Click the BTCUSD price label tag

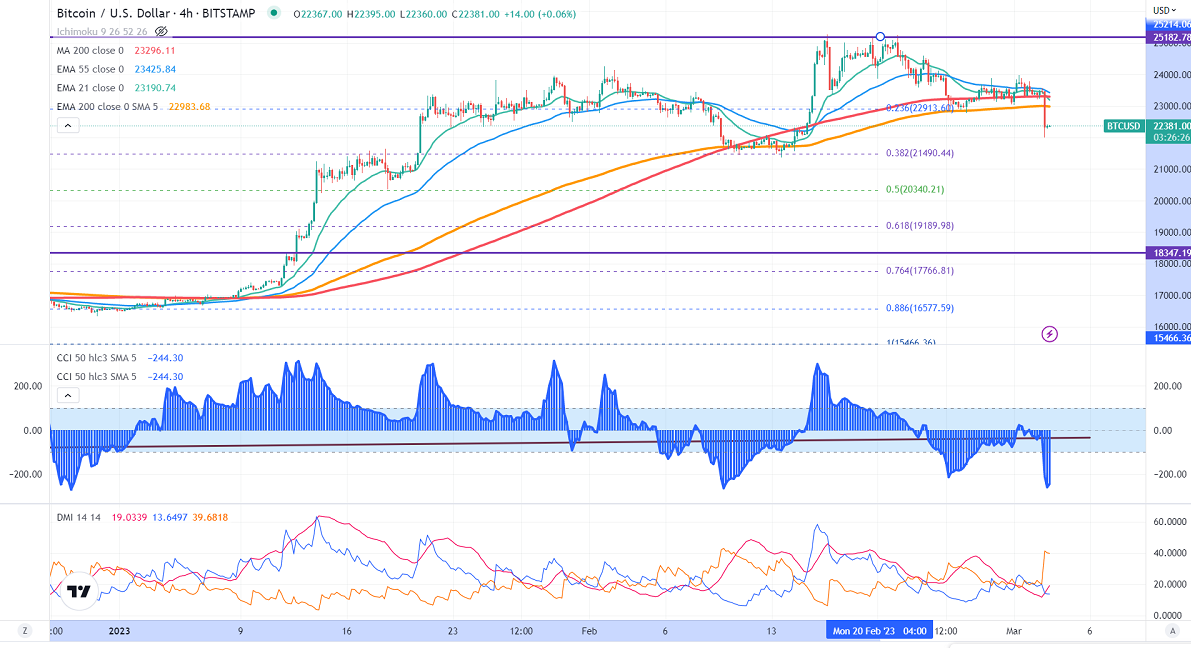(x=1122, y=126)
